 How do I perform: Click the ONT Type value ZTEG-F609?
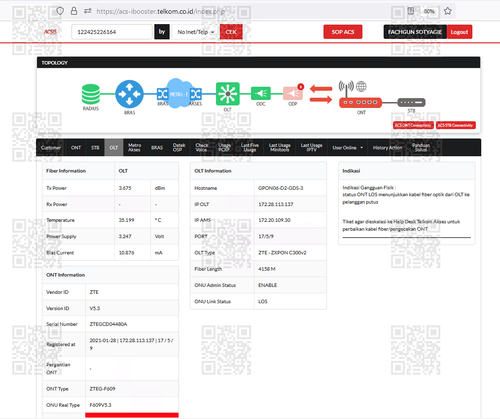[102, 389]
